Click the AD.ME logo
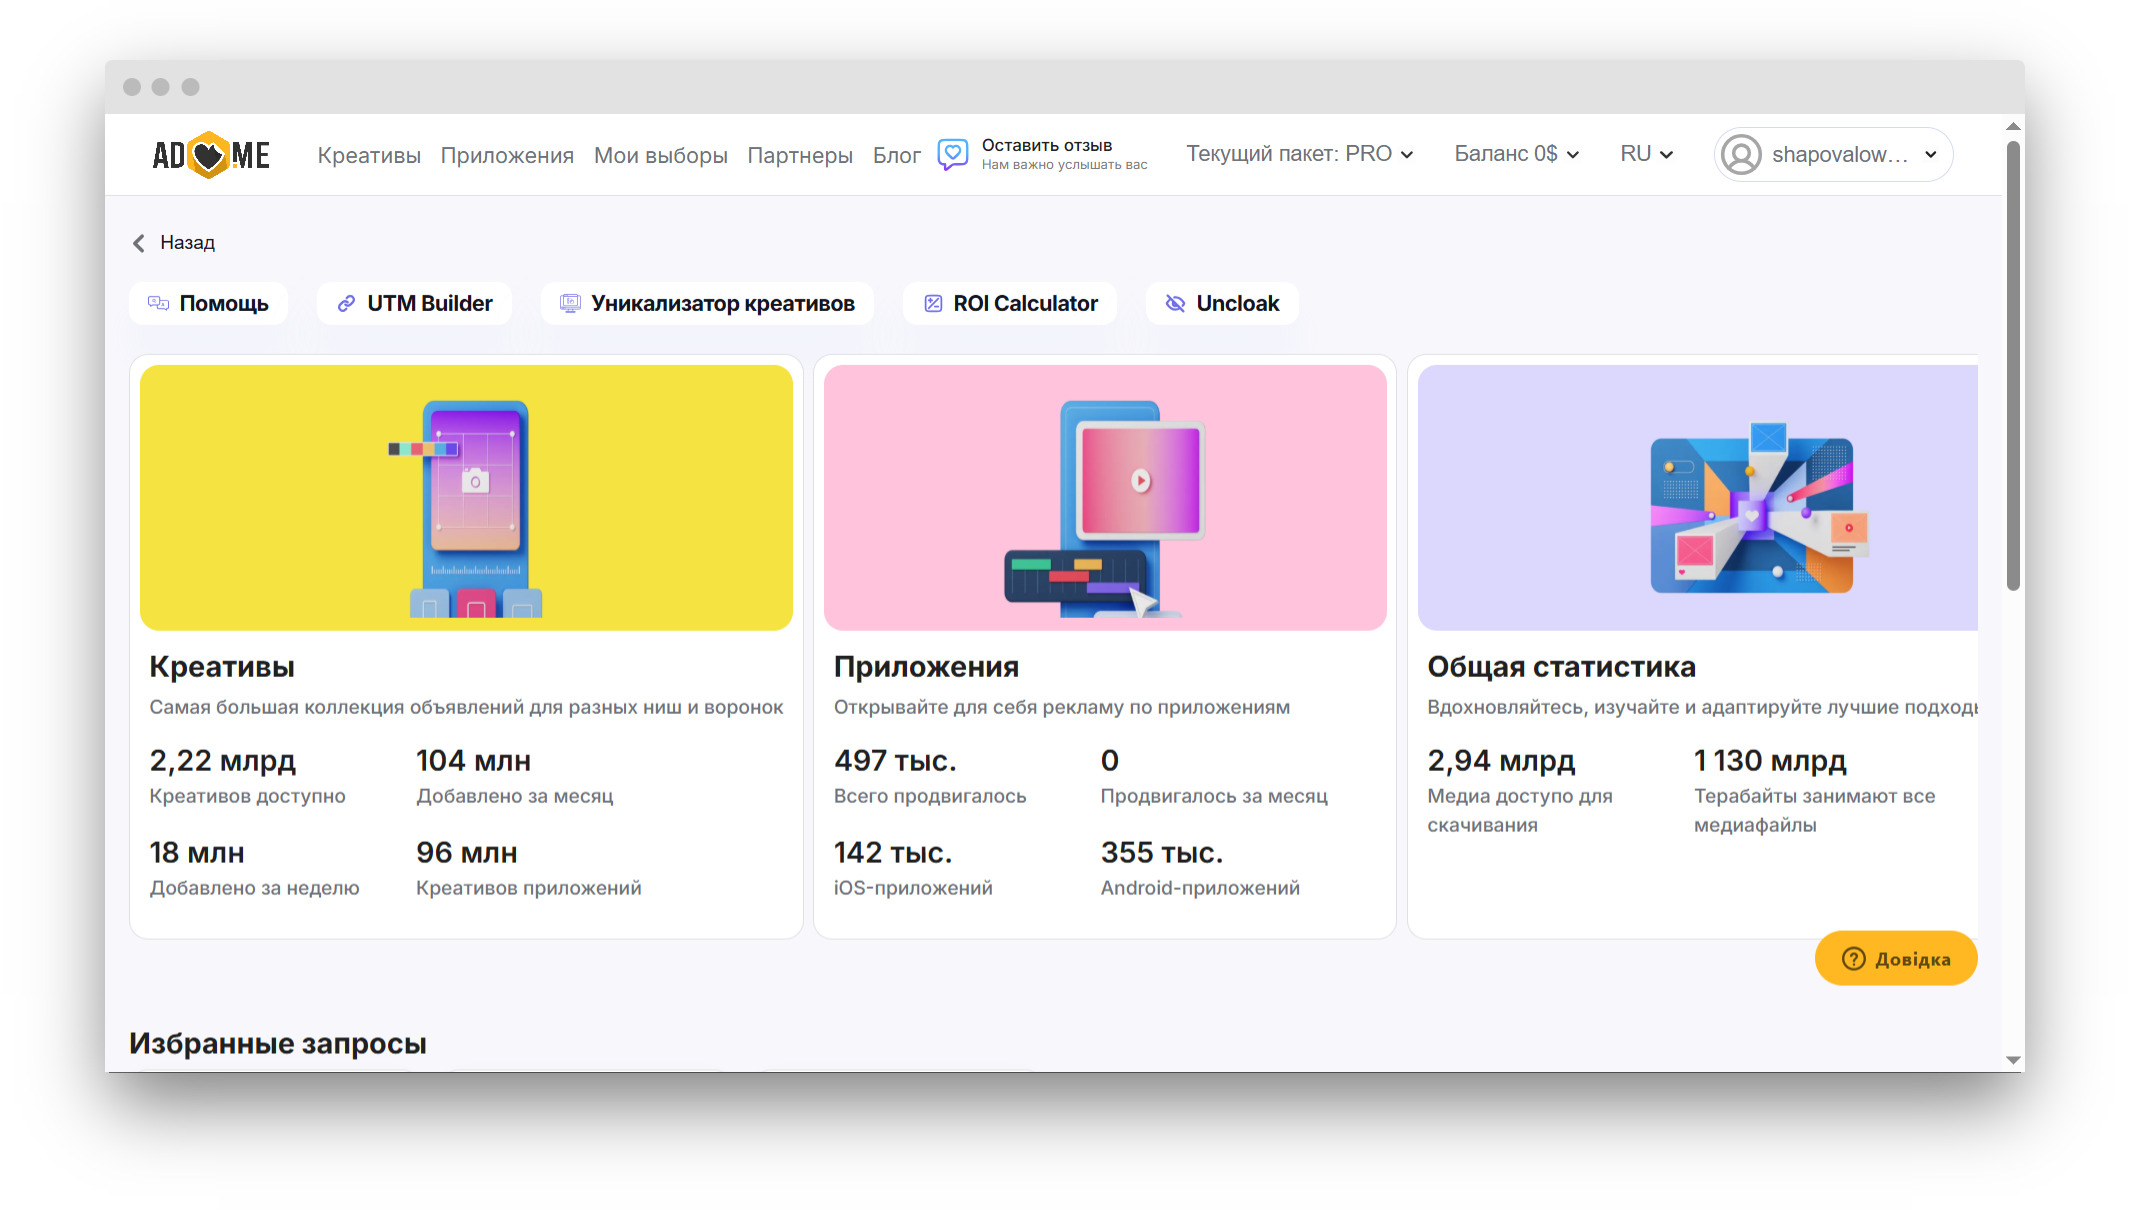Screen dimensions: 2130x1222 pyautogui.click(x=210, y=155)
